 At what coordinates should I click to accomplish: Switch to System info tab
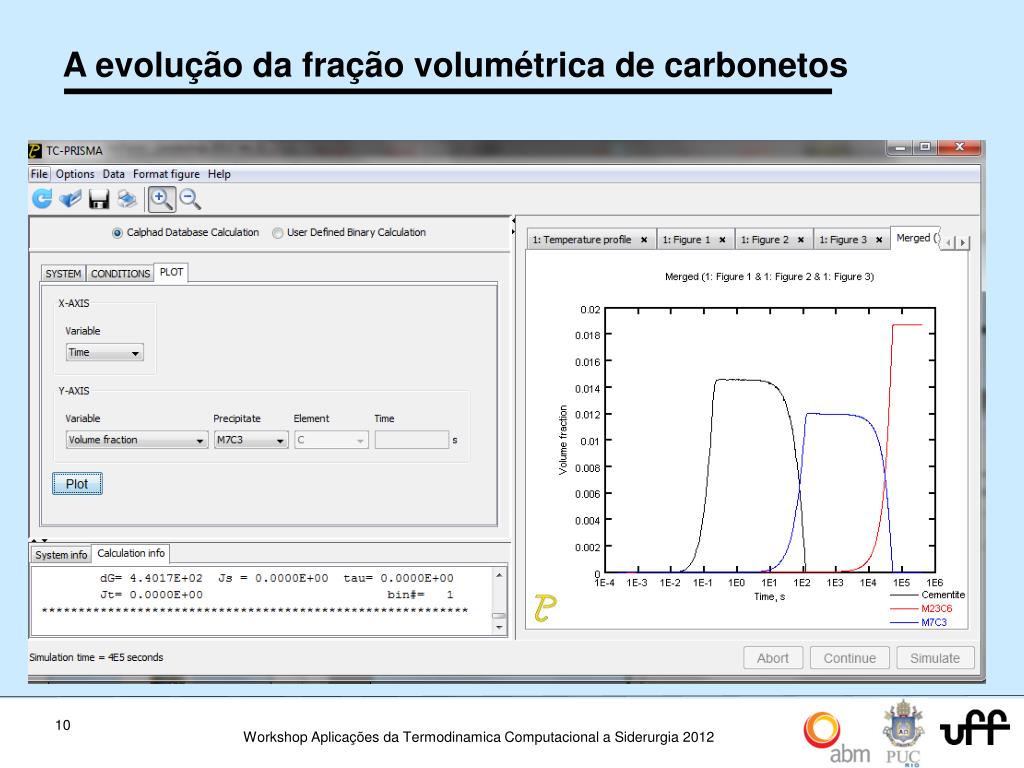(x=61, y=554)
